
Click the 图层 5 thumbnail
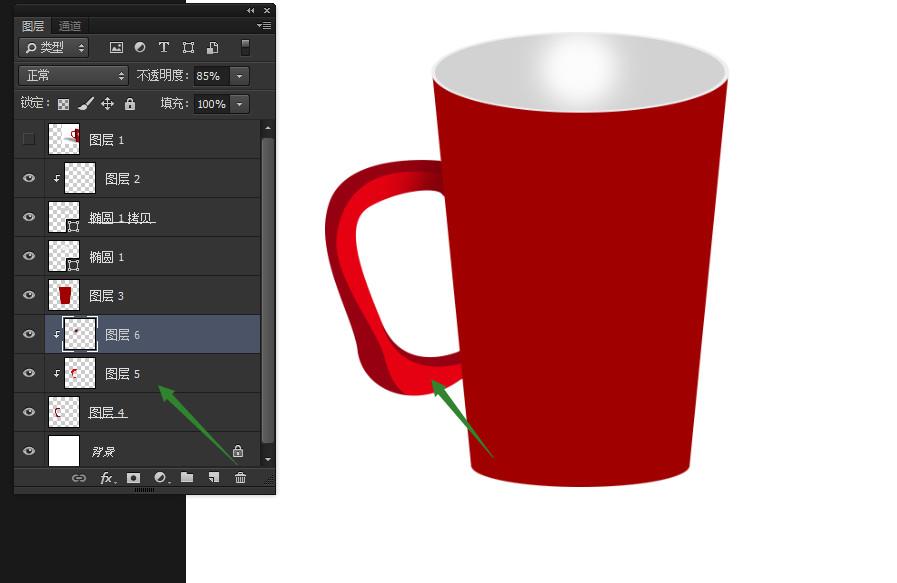[x=80, y=372]
